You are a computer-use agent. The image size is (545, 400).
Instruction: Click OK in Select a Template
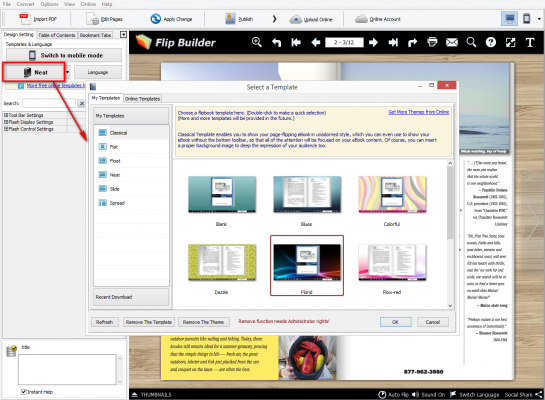396,322
